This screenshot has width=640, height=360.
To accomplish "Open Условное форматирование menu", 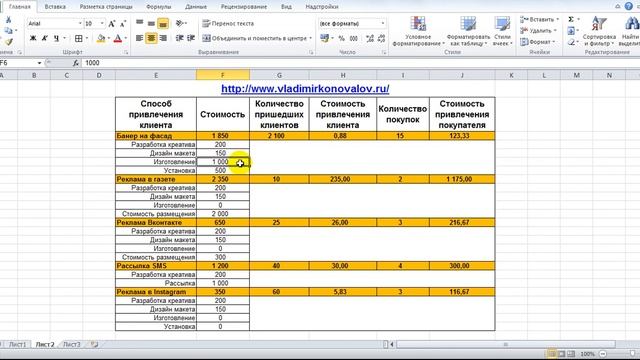I will tap(418, 31).
